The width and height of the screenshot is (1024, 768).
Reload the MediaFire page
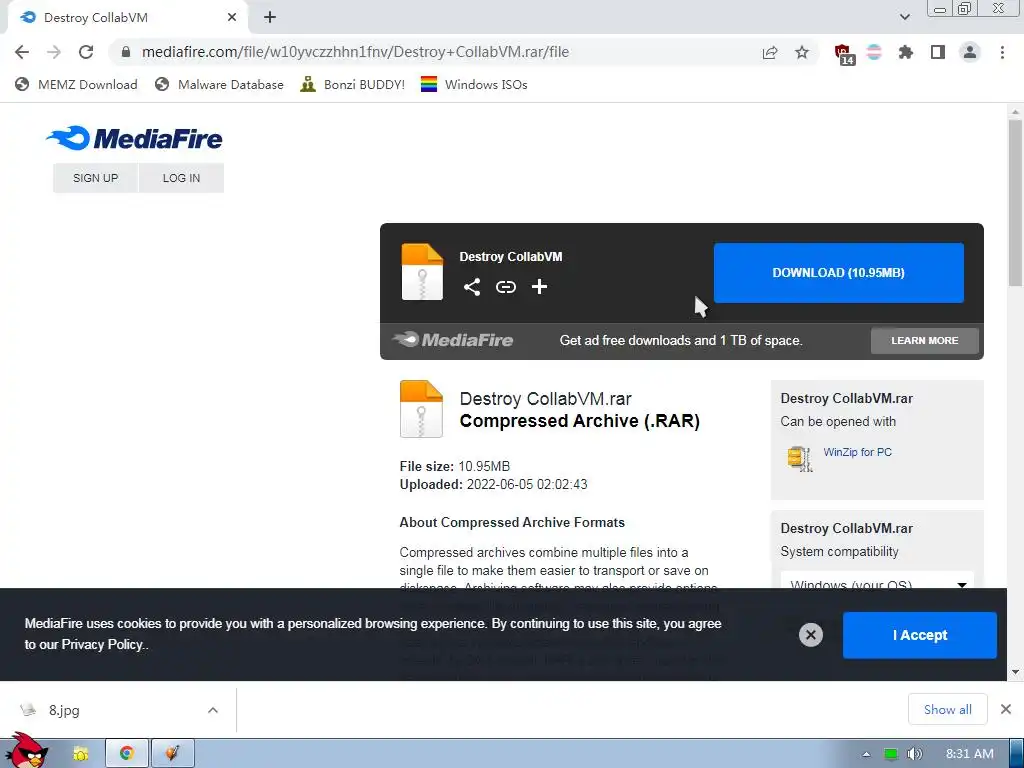click(x=86, y=52)
